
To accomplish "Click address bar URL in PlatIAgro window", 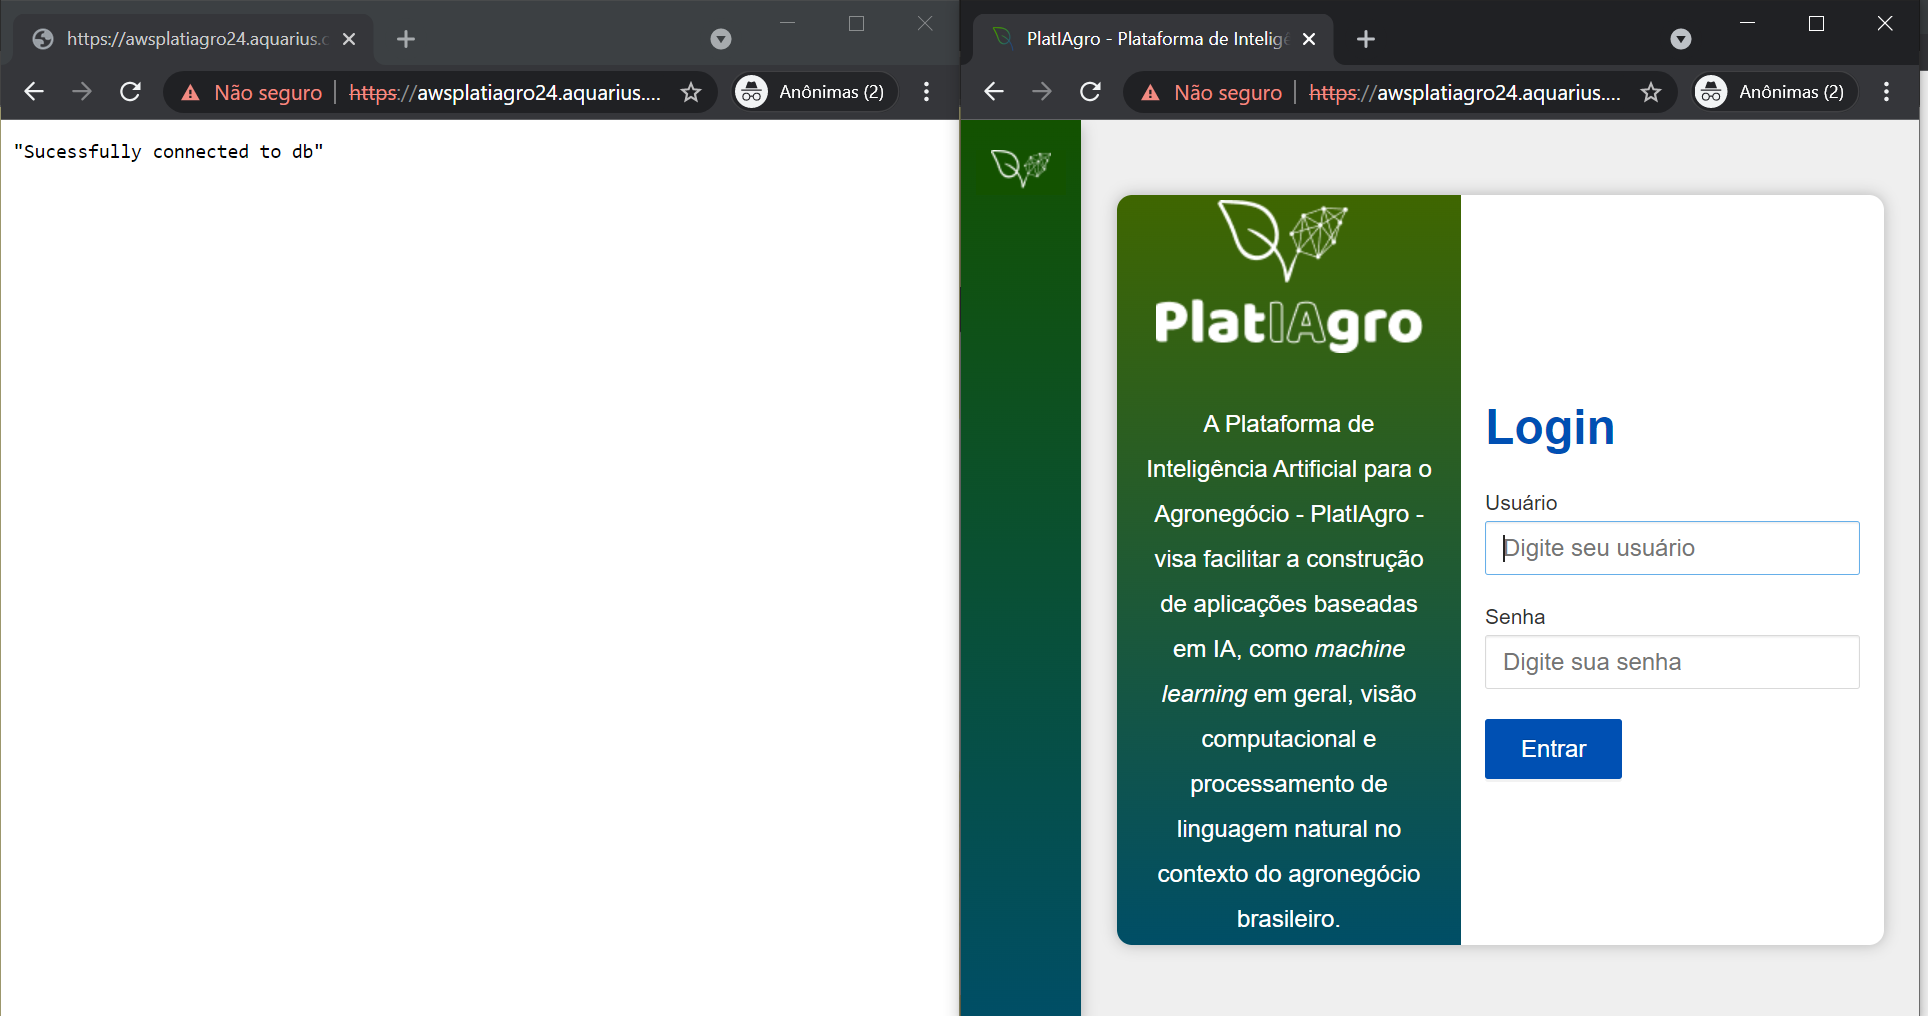I will (x=1465, y=92).
